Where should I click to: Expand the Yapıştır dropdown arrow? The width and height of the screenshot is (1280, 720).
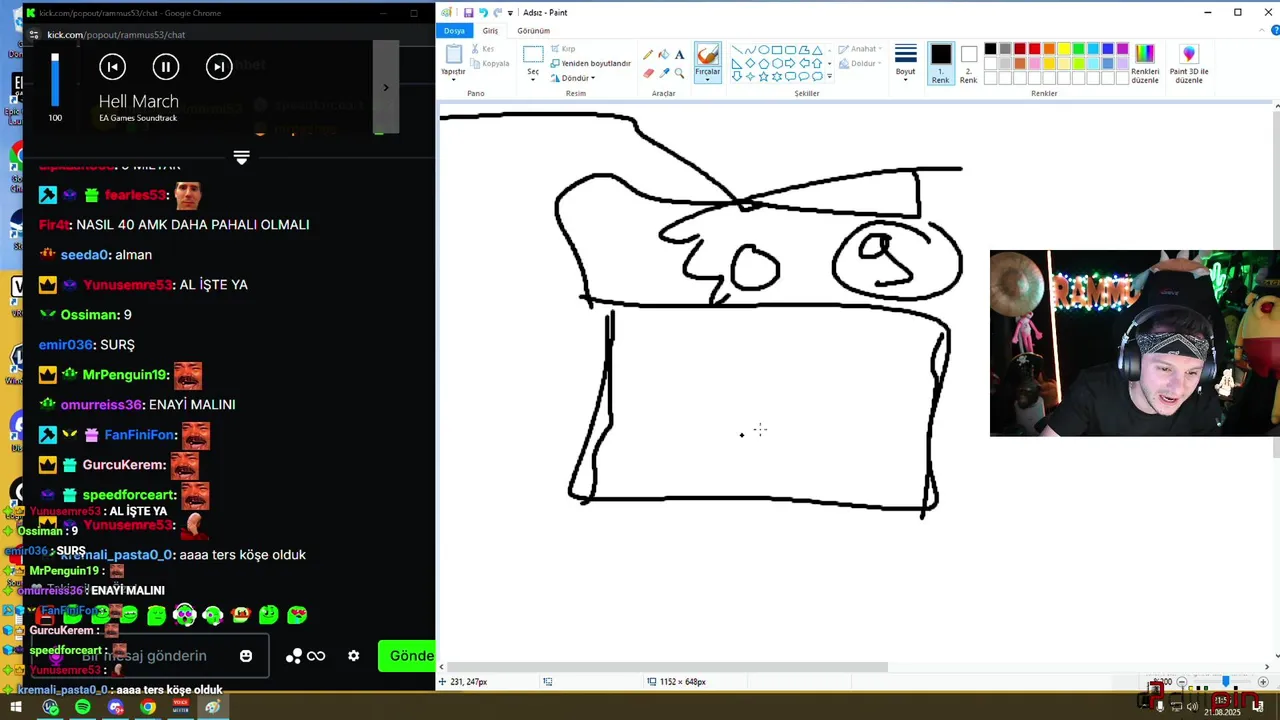[454, 79]
